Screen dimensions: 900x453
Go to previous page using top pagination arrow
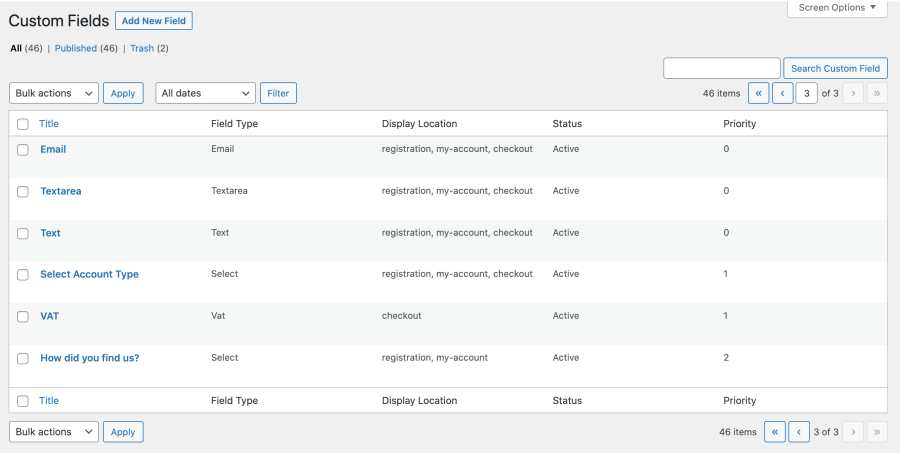coord(781,93)
